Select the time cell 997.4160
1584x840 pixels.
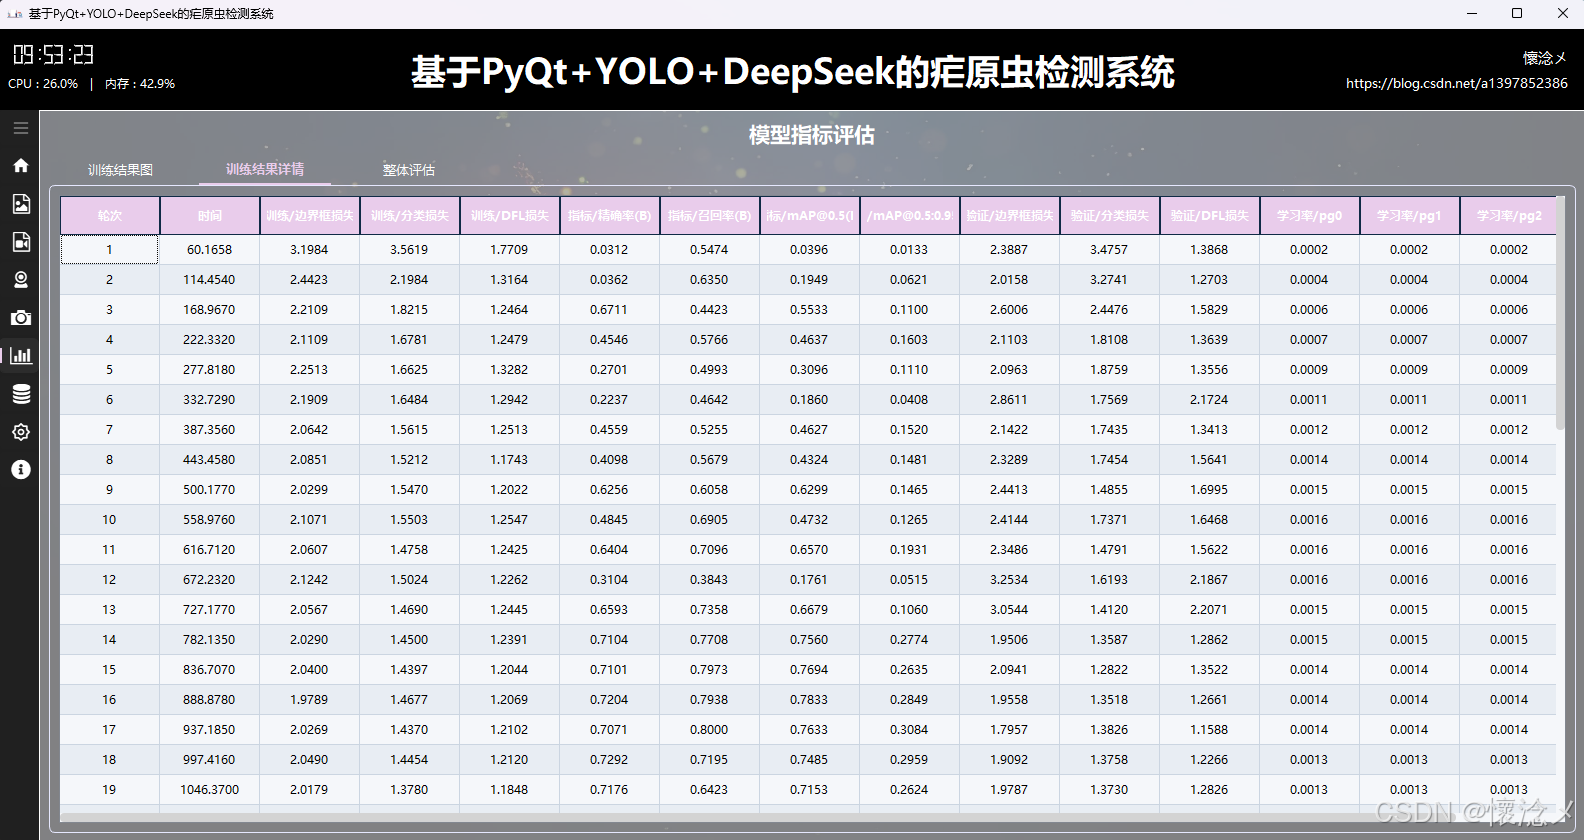coord(210,760)
